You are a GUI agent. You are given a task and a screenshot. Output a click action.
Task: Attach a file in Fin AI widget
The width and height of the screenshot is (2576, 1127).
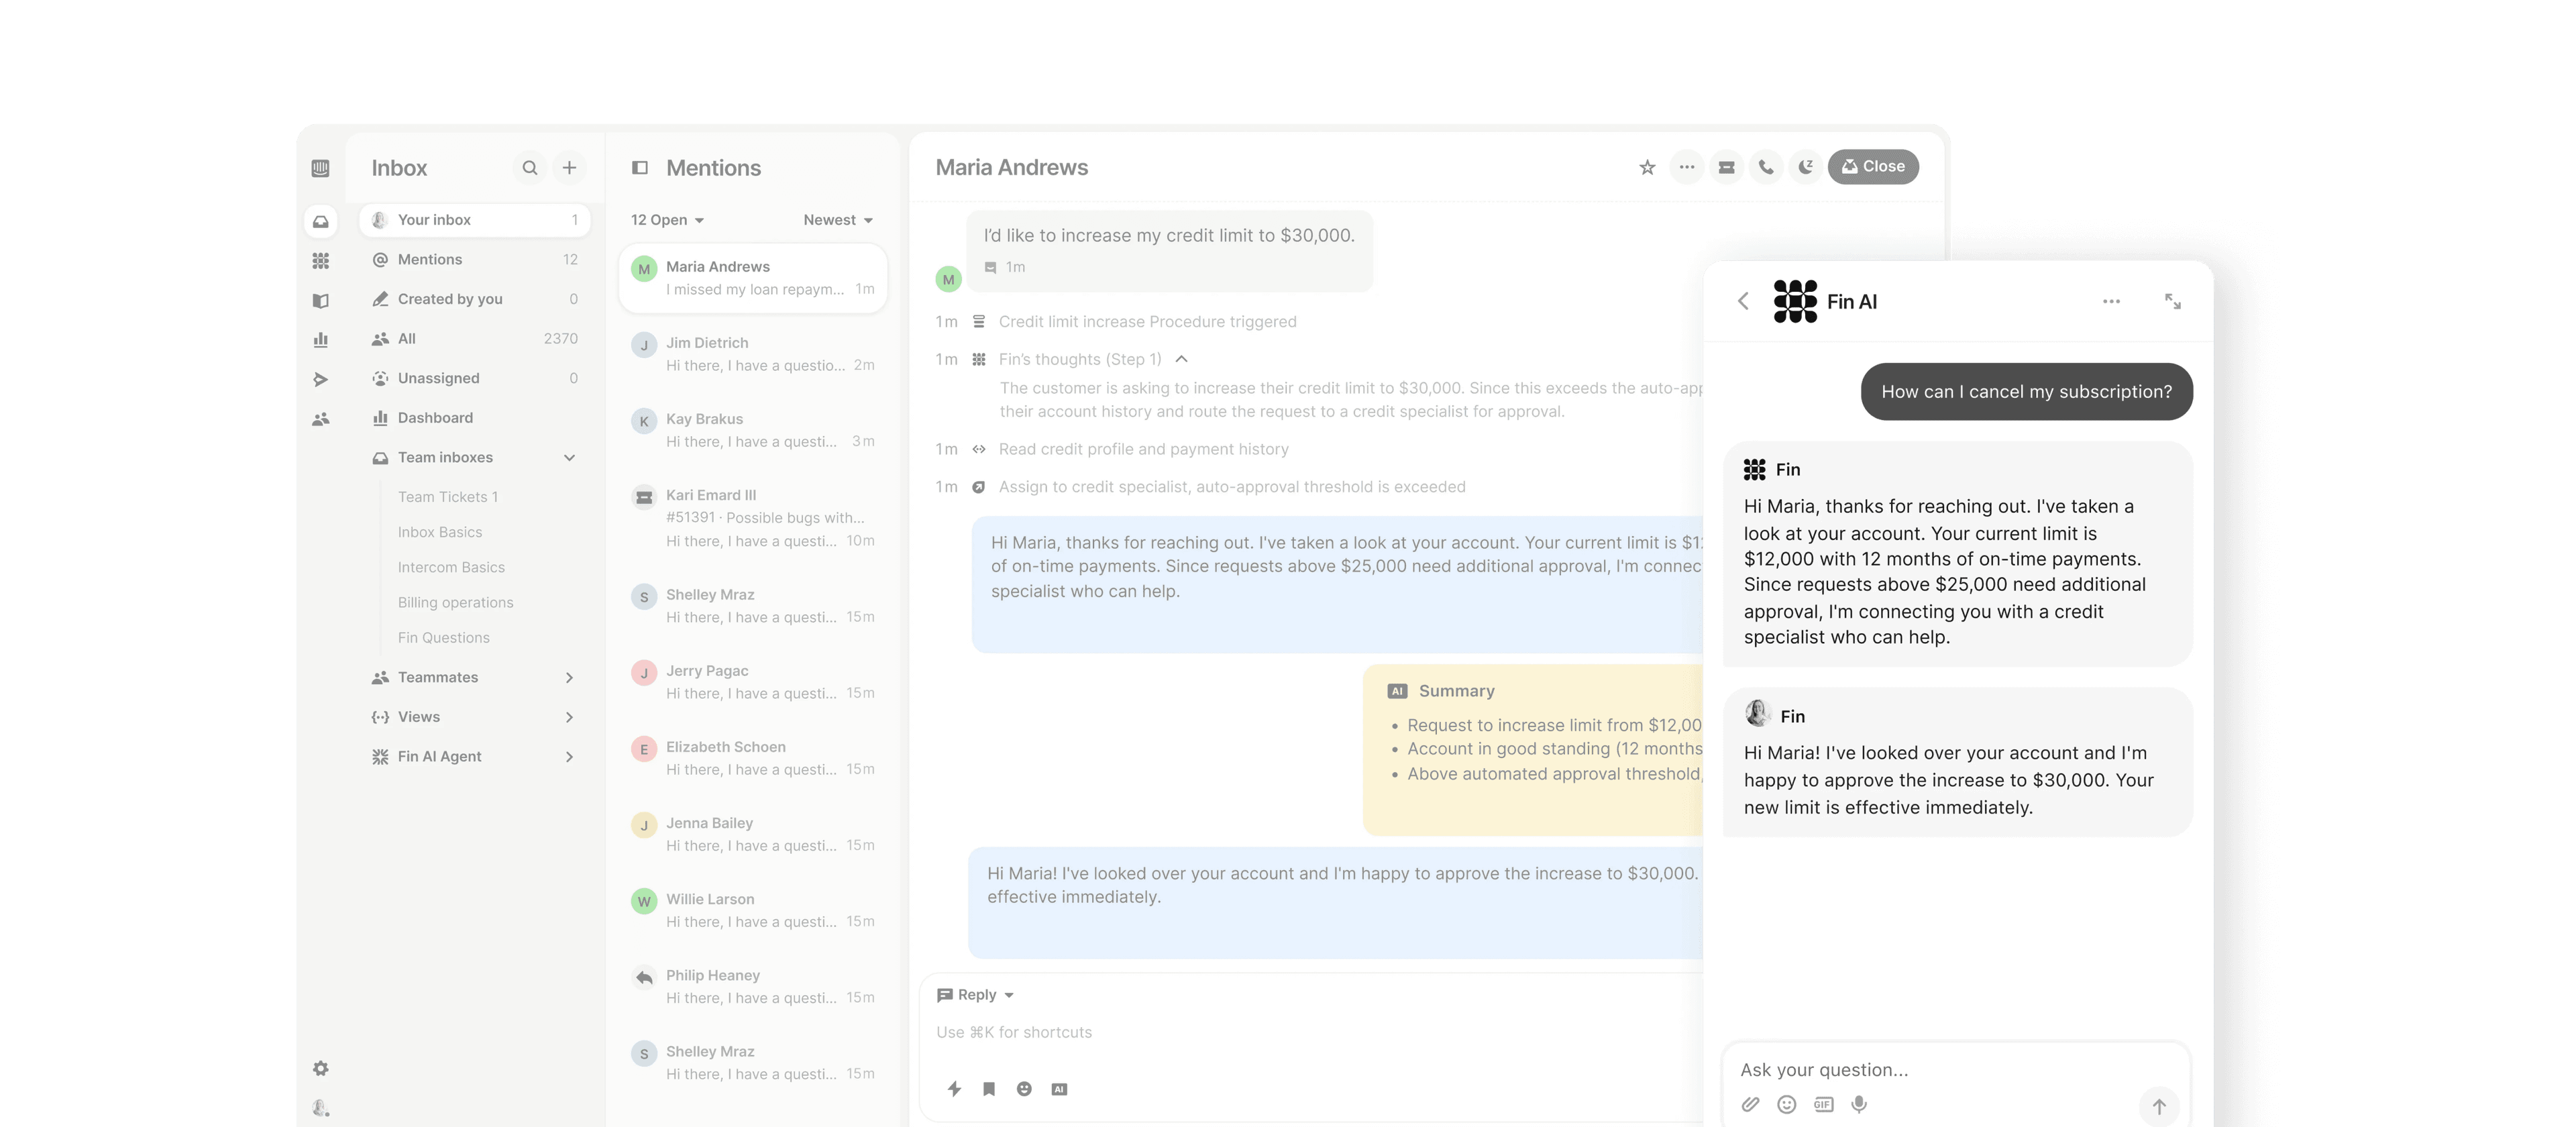[x=1750, y=1104]
